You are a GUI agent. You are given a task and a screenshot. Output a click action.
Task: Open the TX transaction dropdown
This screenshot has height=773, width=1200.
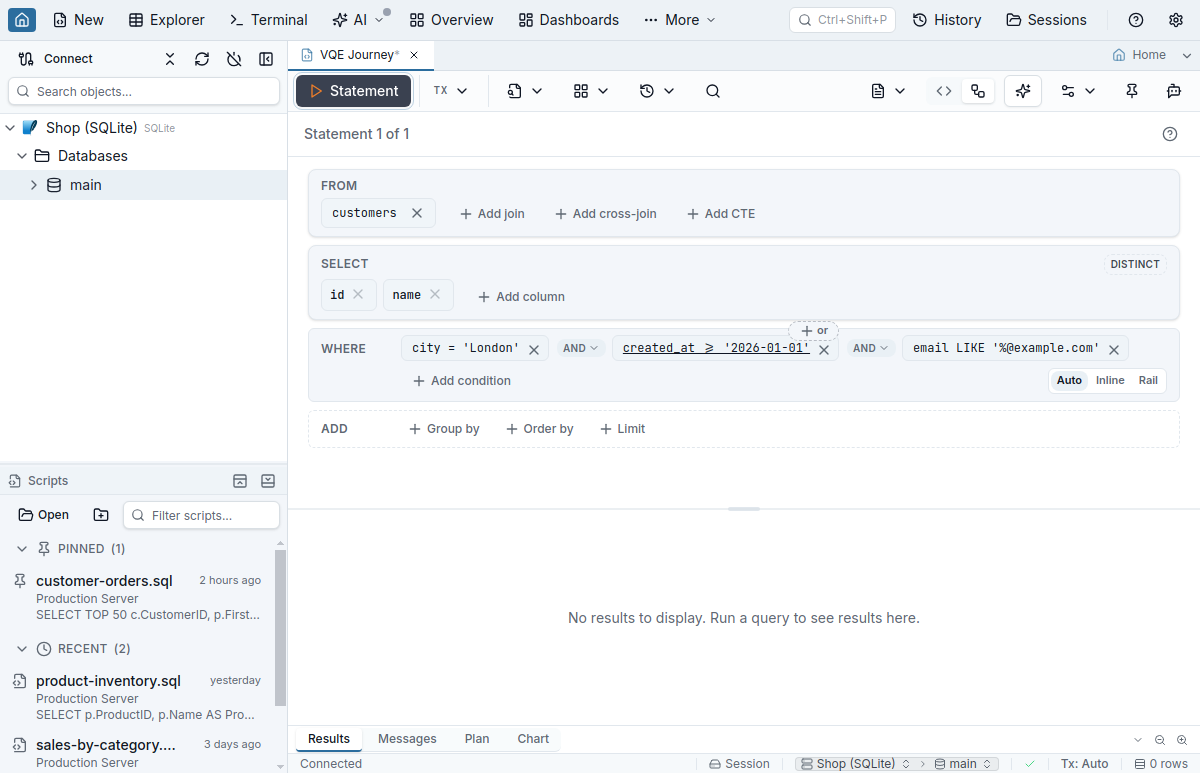point(451,91)
